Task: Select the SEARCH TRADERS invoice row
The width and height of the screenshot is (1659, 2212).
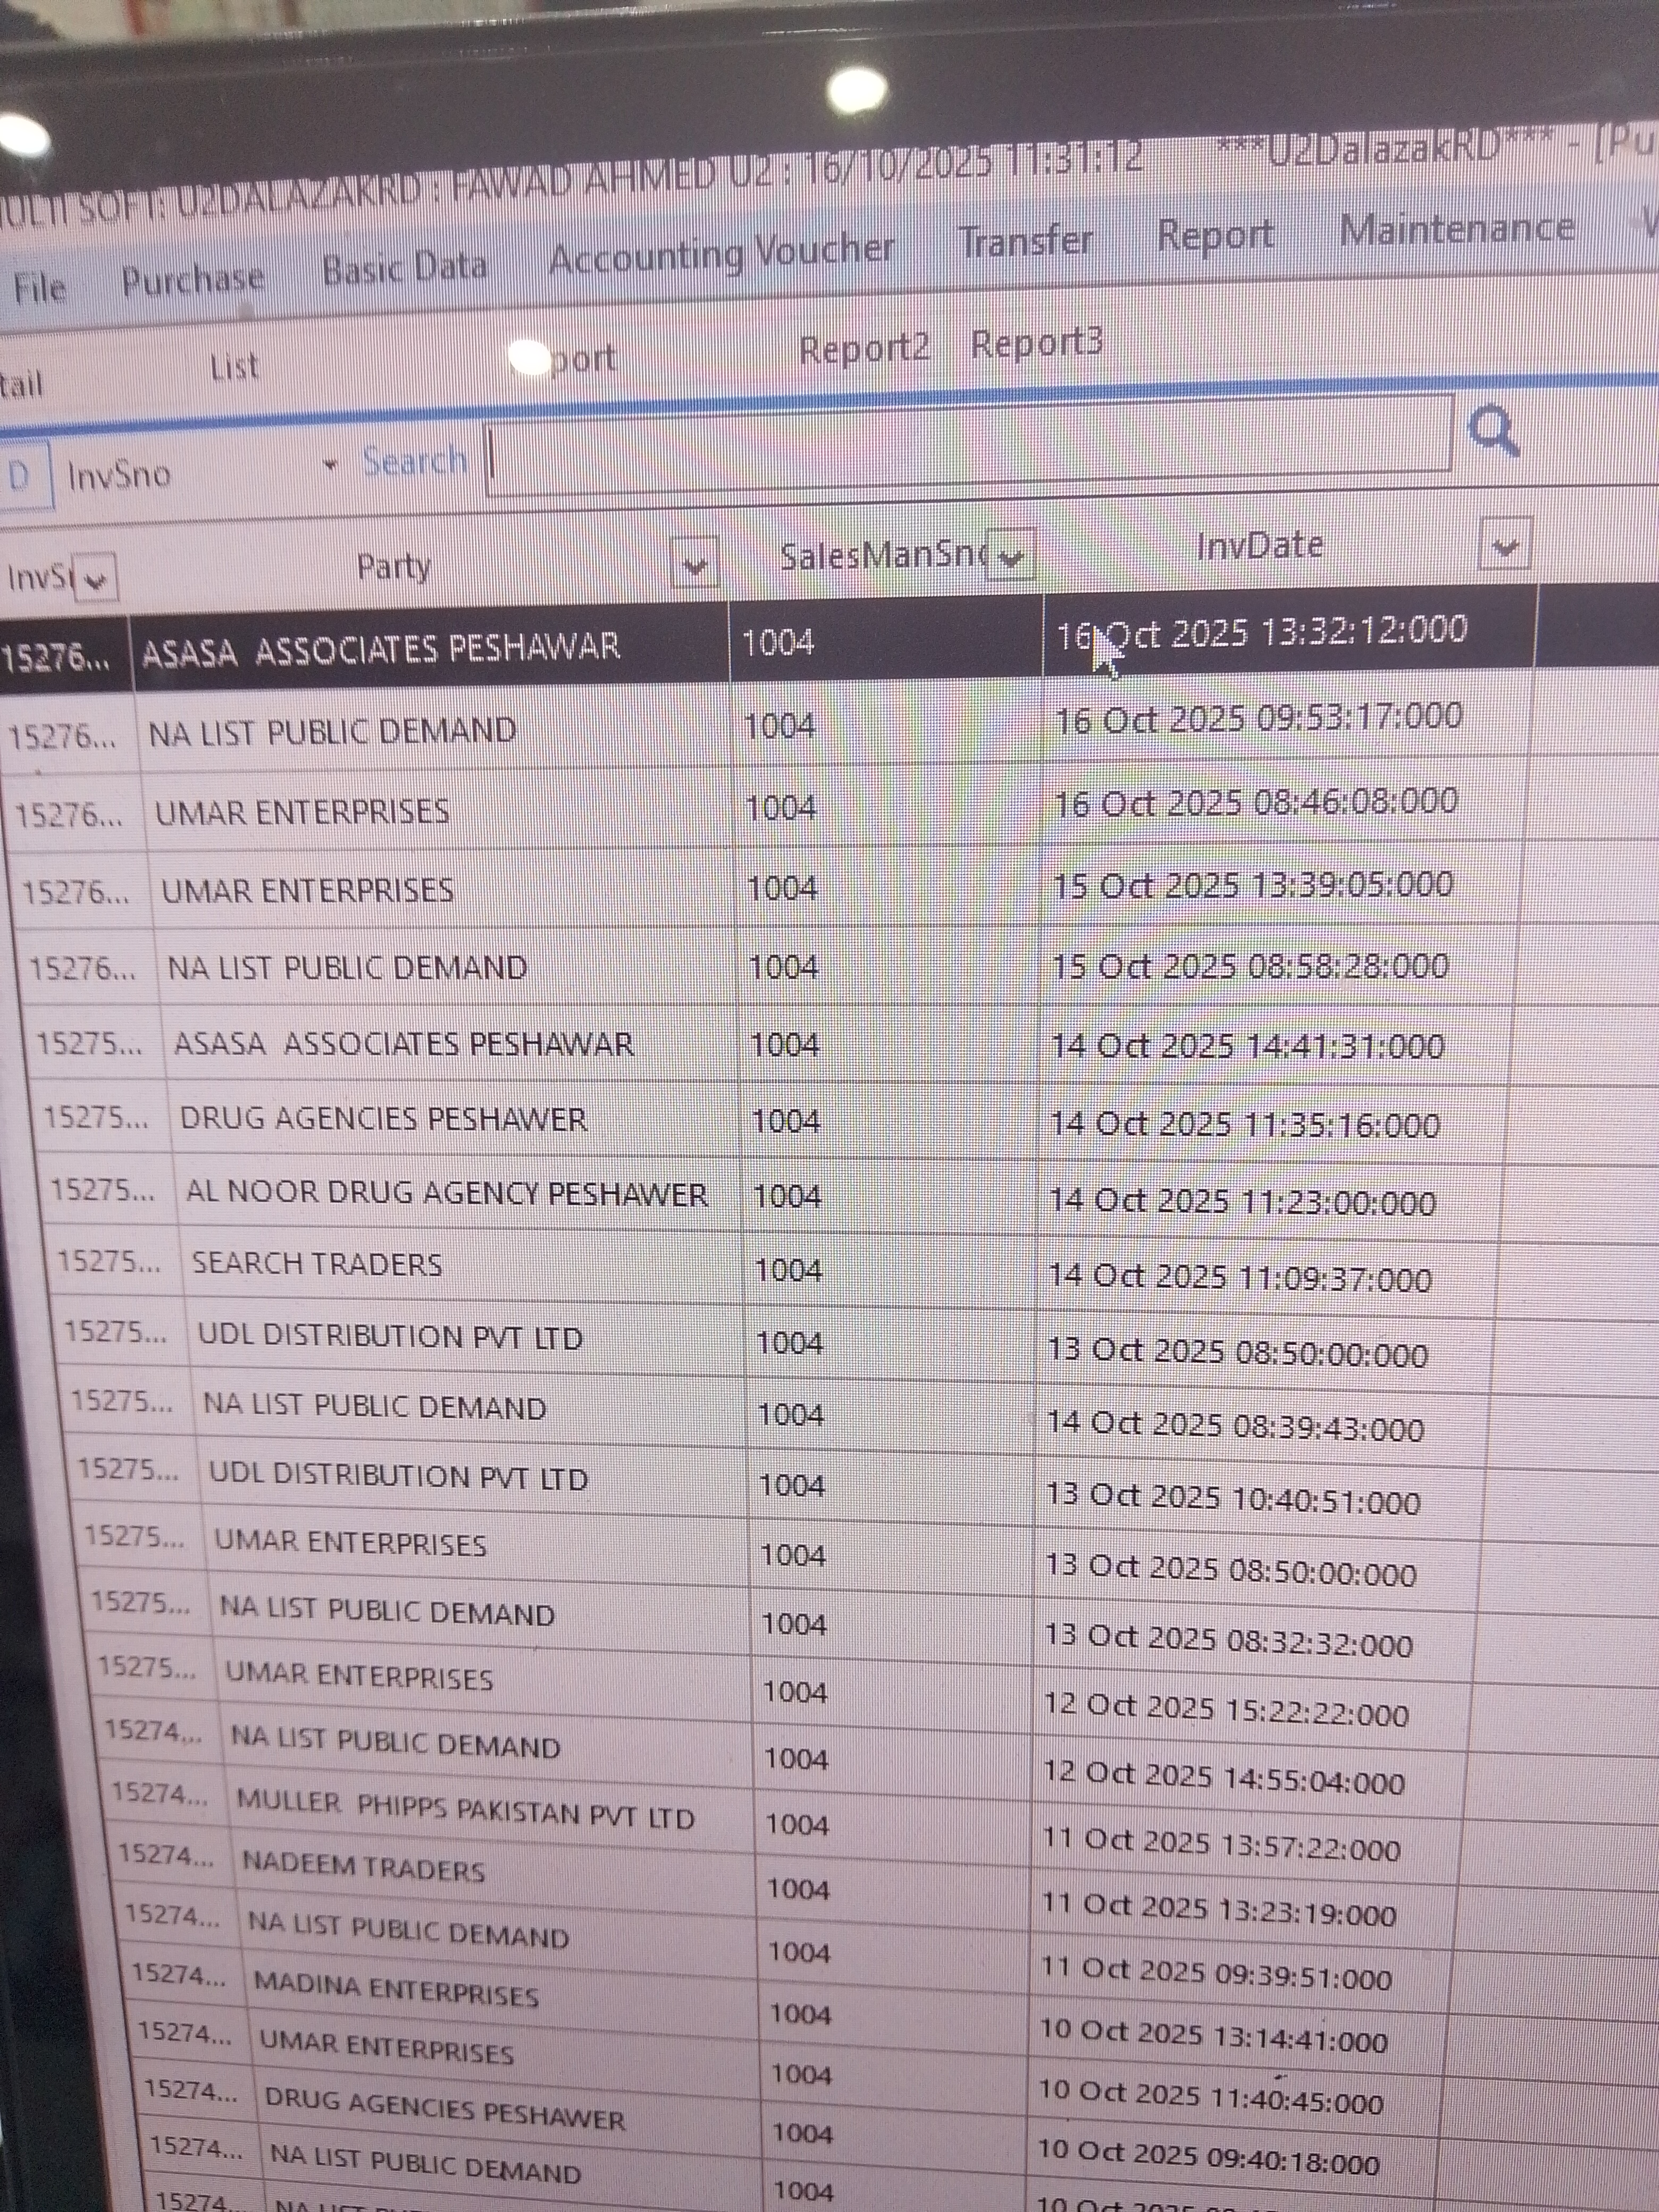Action: (x=316, y=1264)
